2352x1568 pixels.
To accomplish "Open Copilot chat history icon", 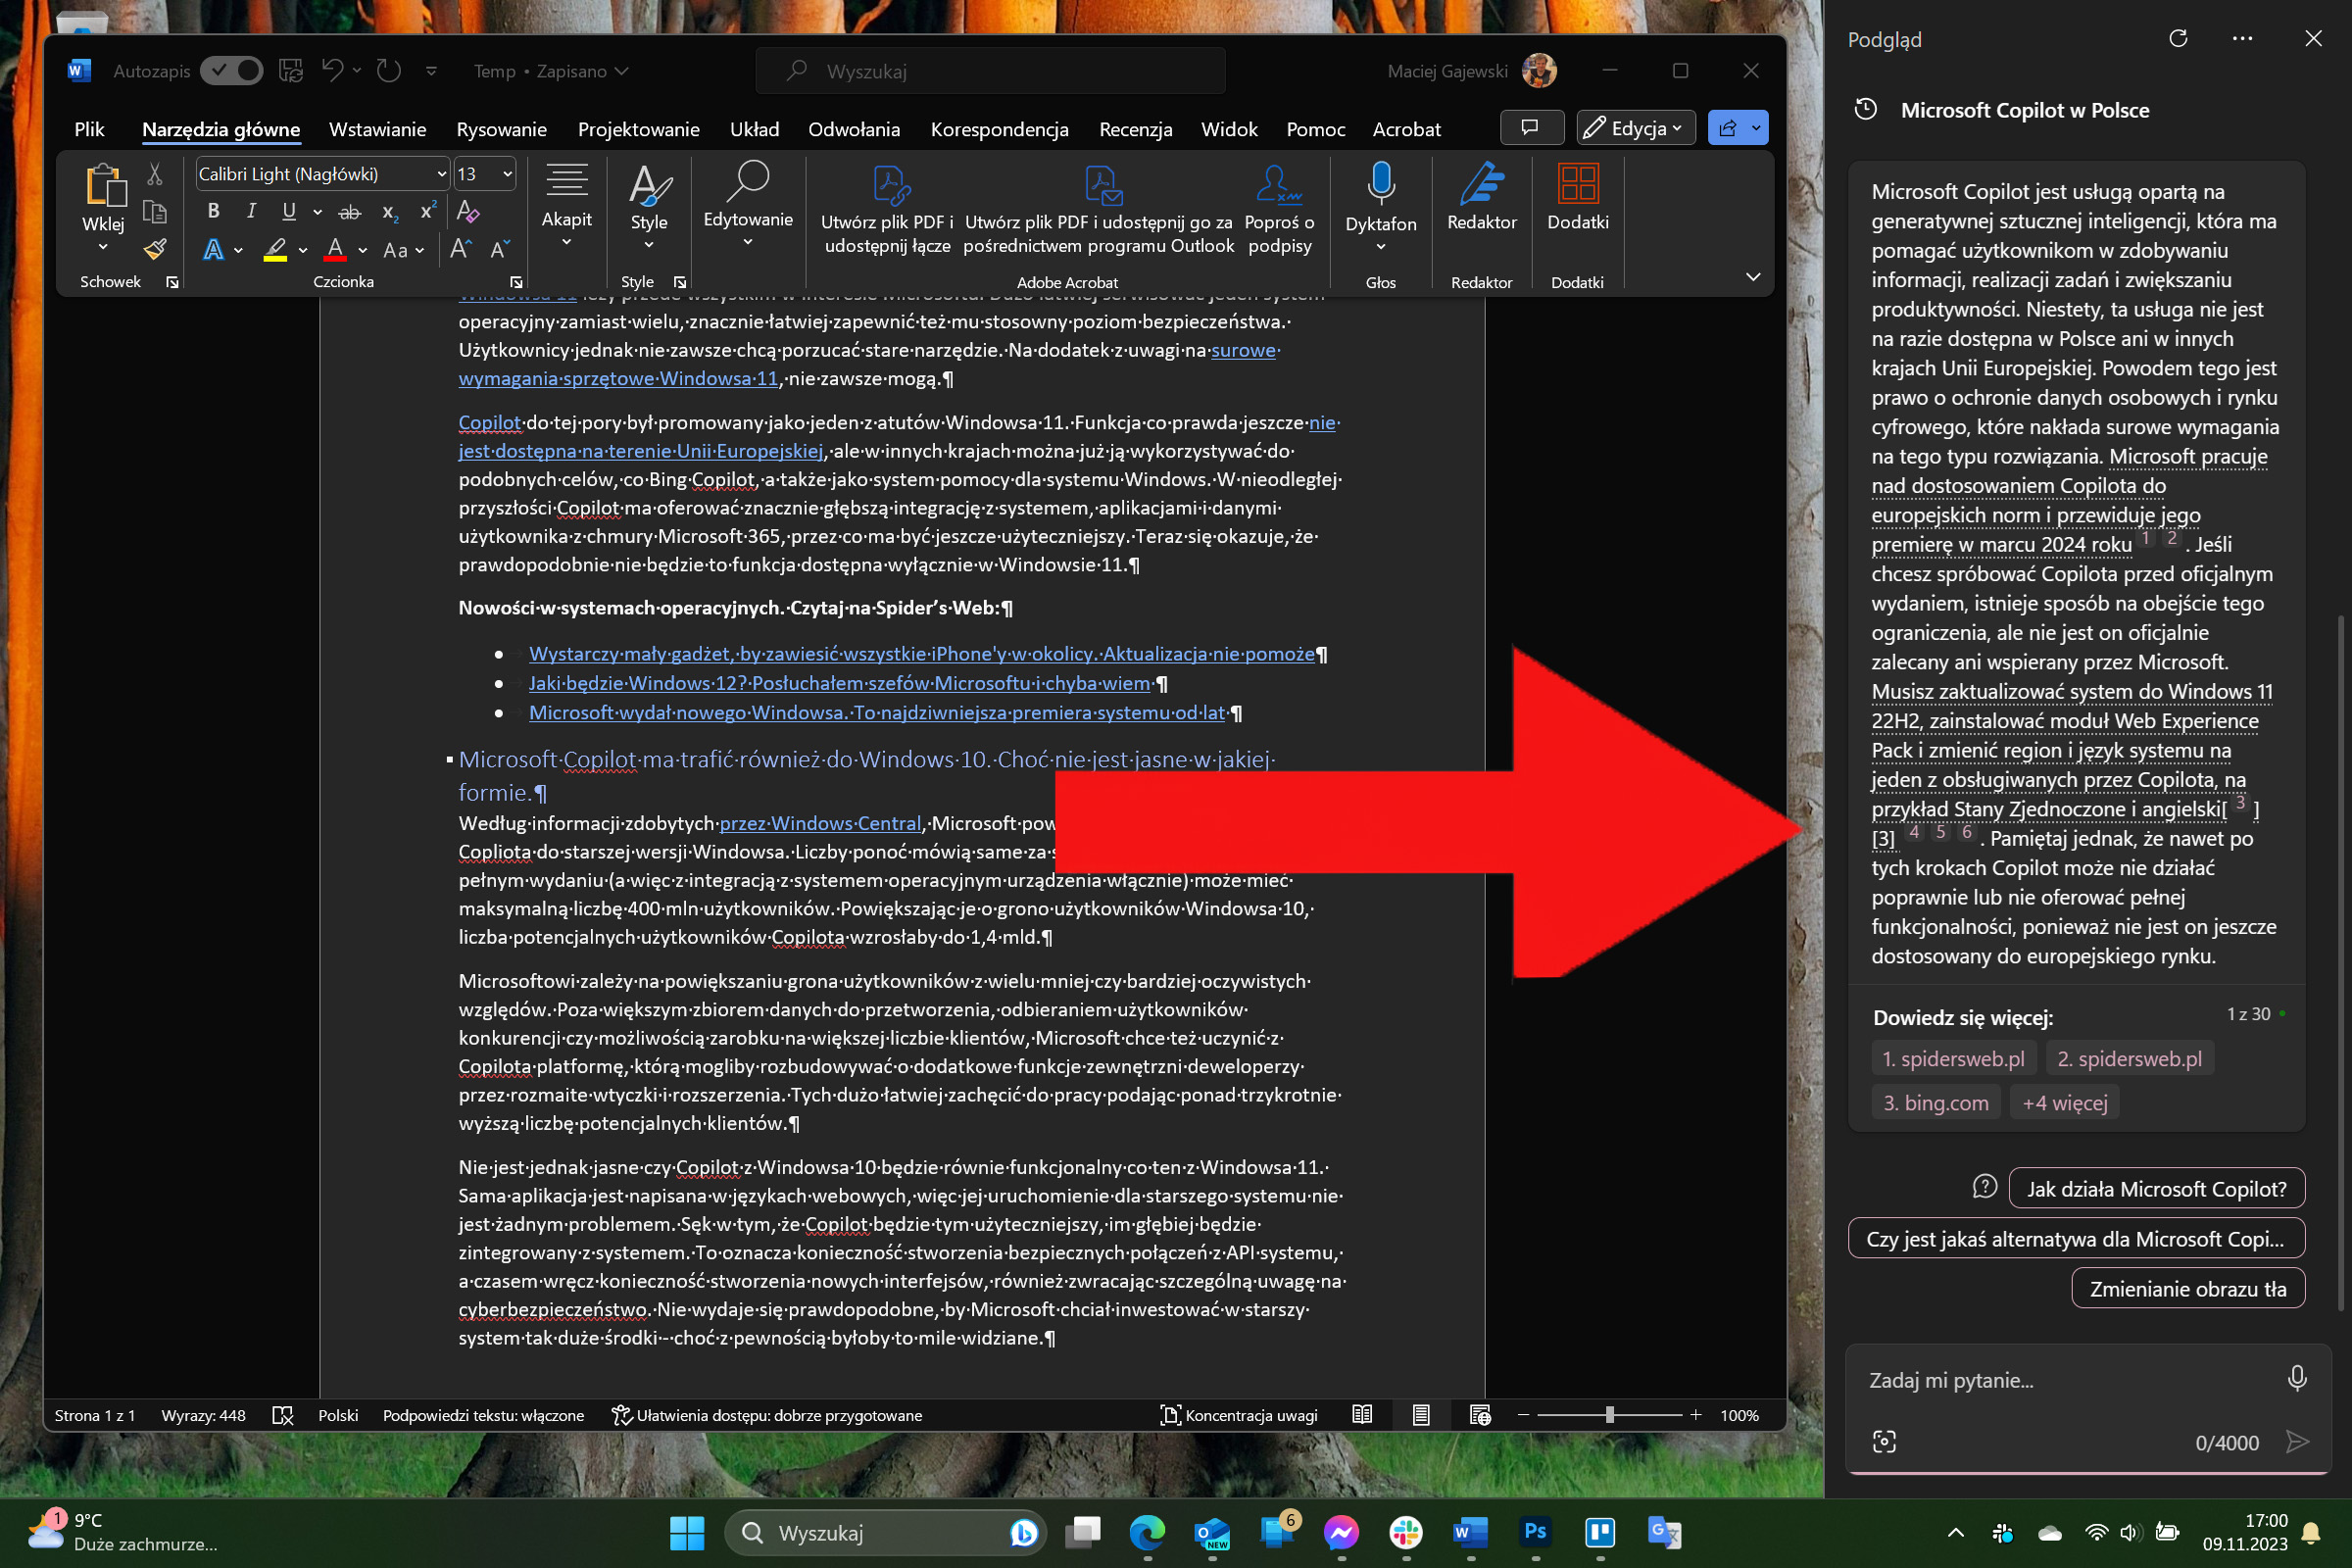I will click(x=1866, y=110).
